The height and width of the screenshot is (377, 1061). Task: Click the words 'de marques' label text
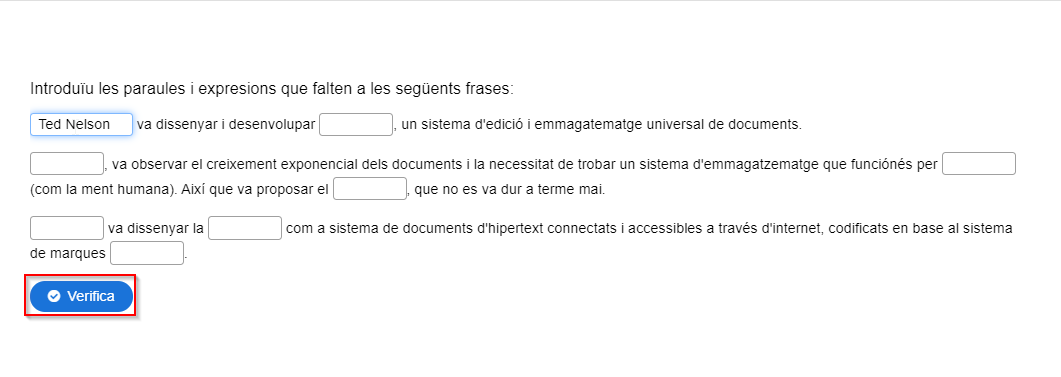(x=68, y=254)
